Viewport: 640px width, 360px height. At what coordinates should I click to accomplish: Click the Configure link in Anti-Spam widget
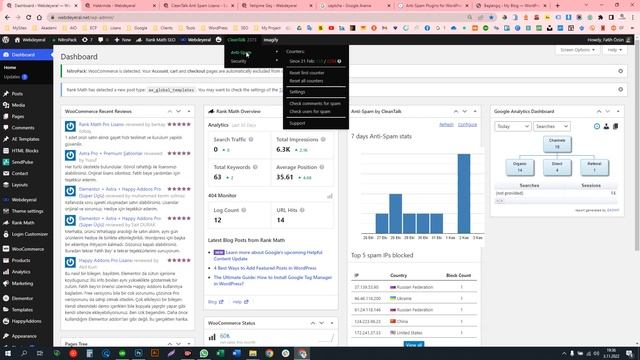(x=467, y=124)
